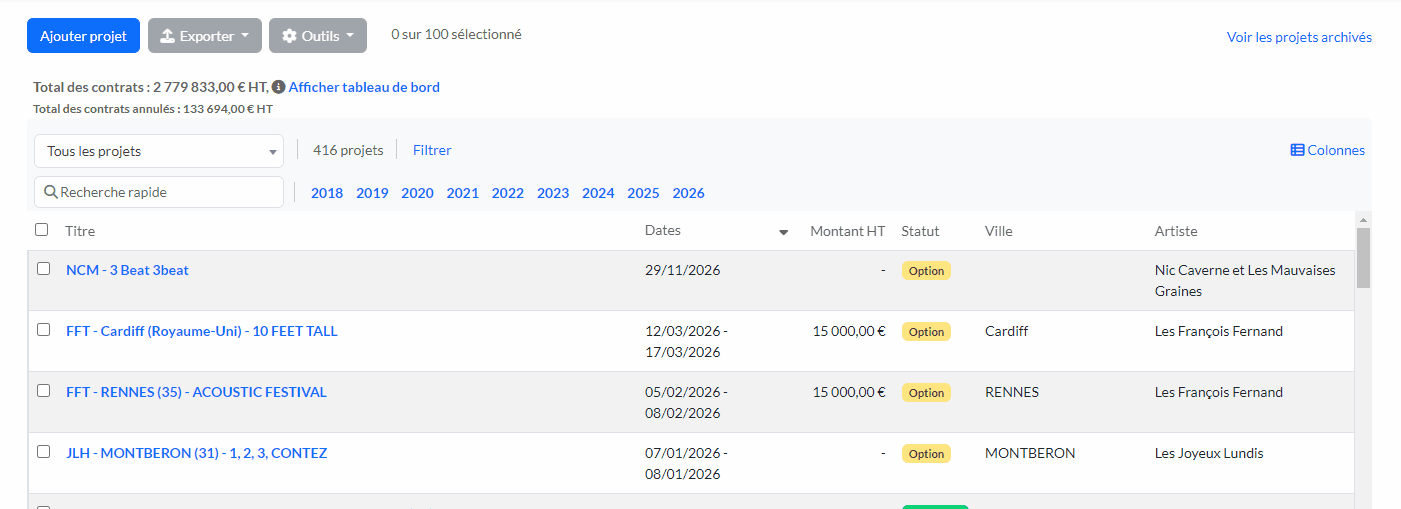Click the magnifier icon in quick search
The height and width of the screenshot is (509, 1401).
[50, 192]
